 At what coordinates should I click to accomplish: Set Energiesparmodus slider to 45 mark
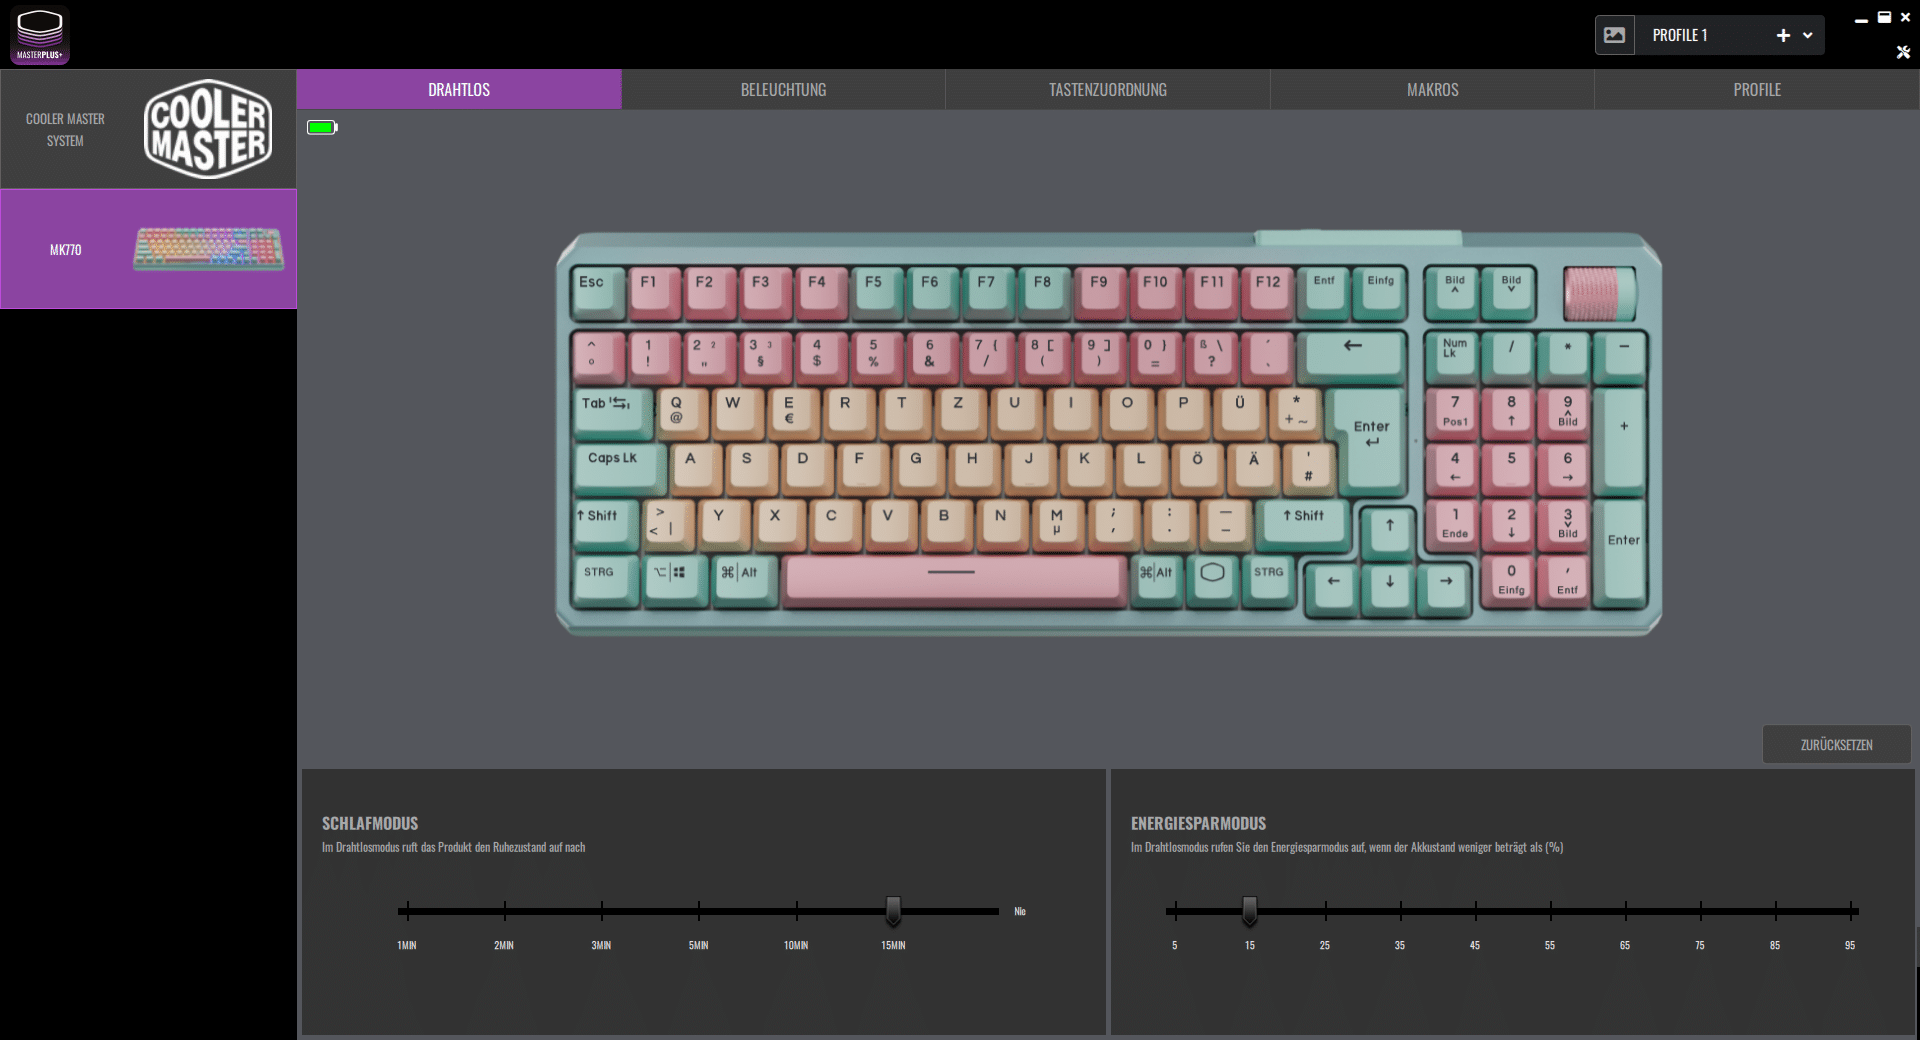[x=1475, y=911]
